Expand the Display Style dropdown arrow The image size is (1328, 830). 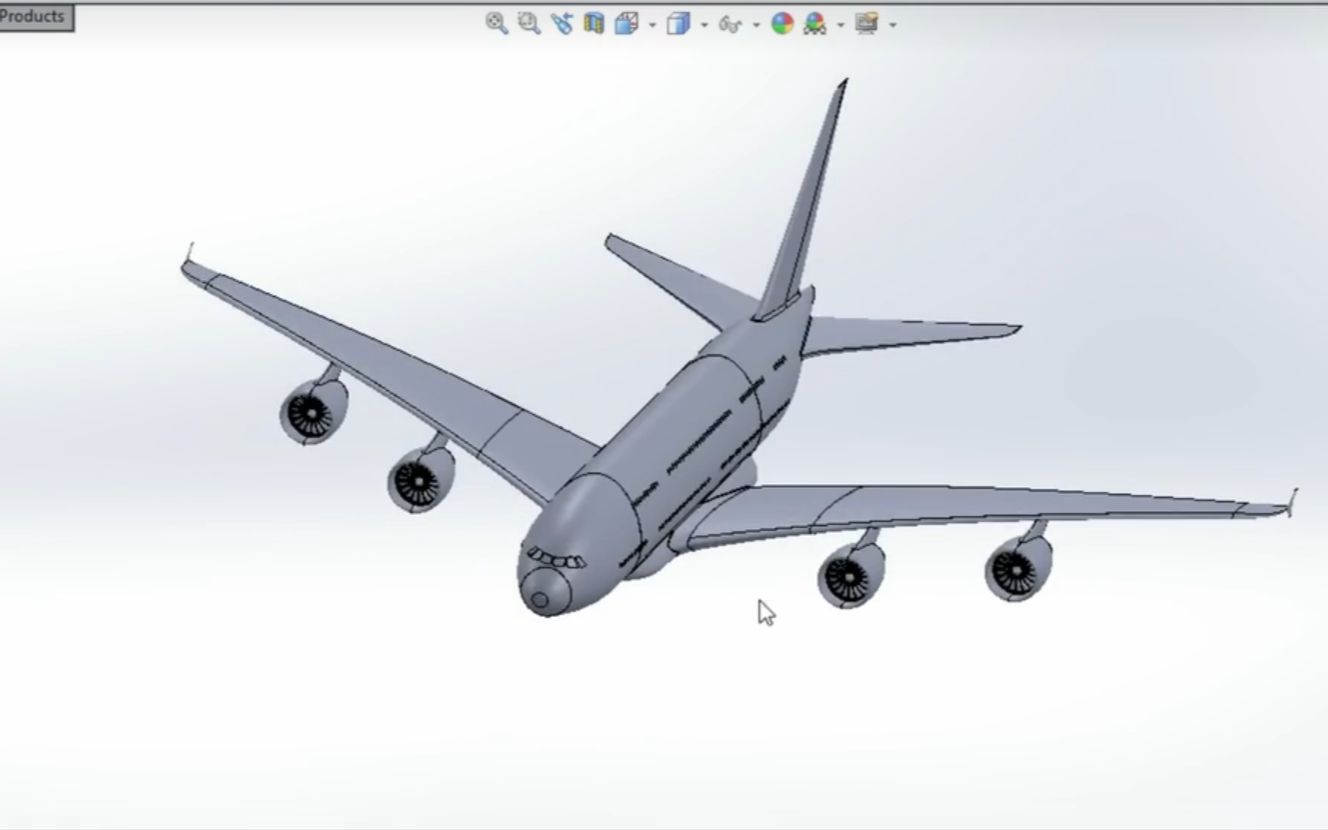click(705, 24)
